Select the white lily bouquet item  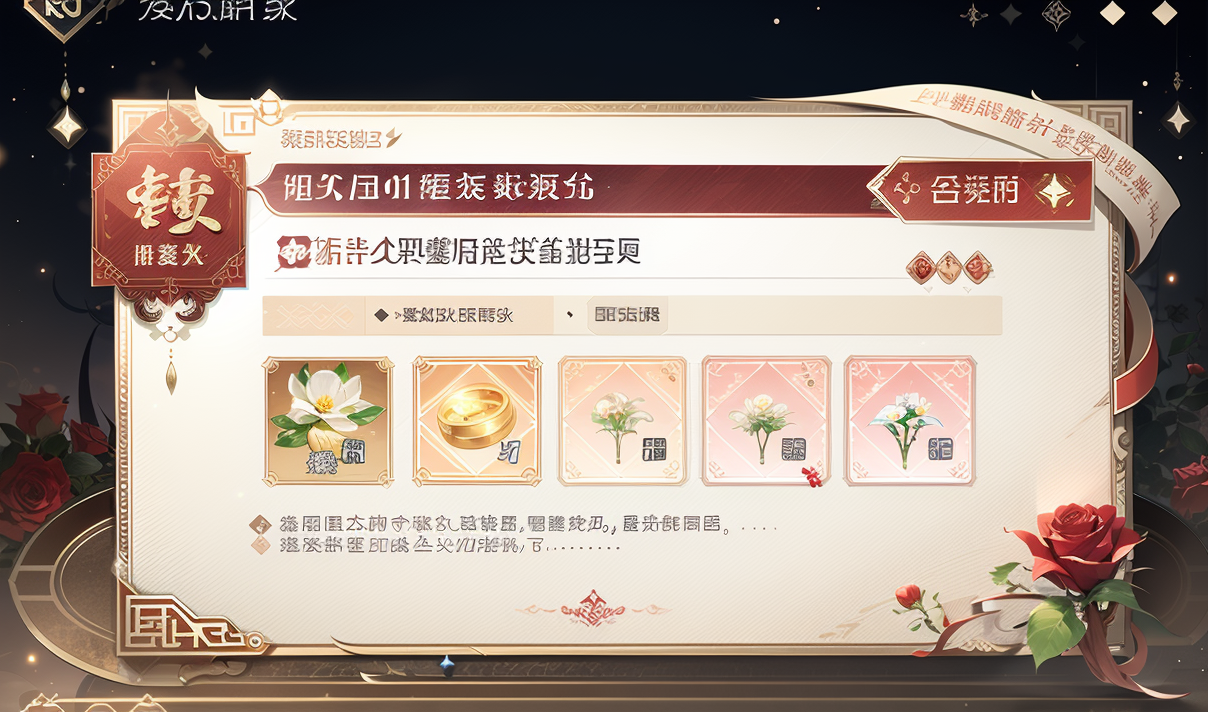pos(909,421)
